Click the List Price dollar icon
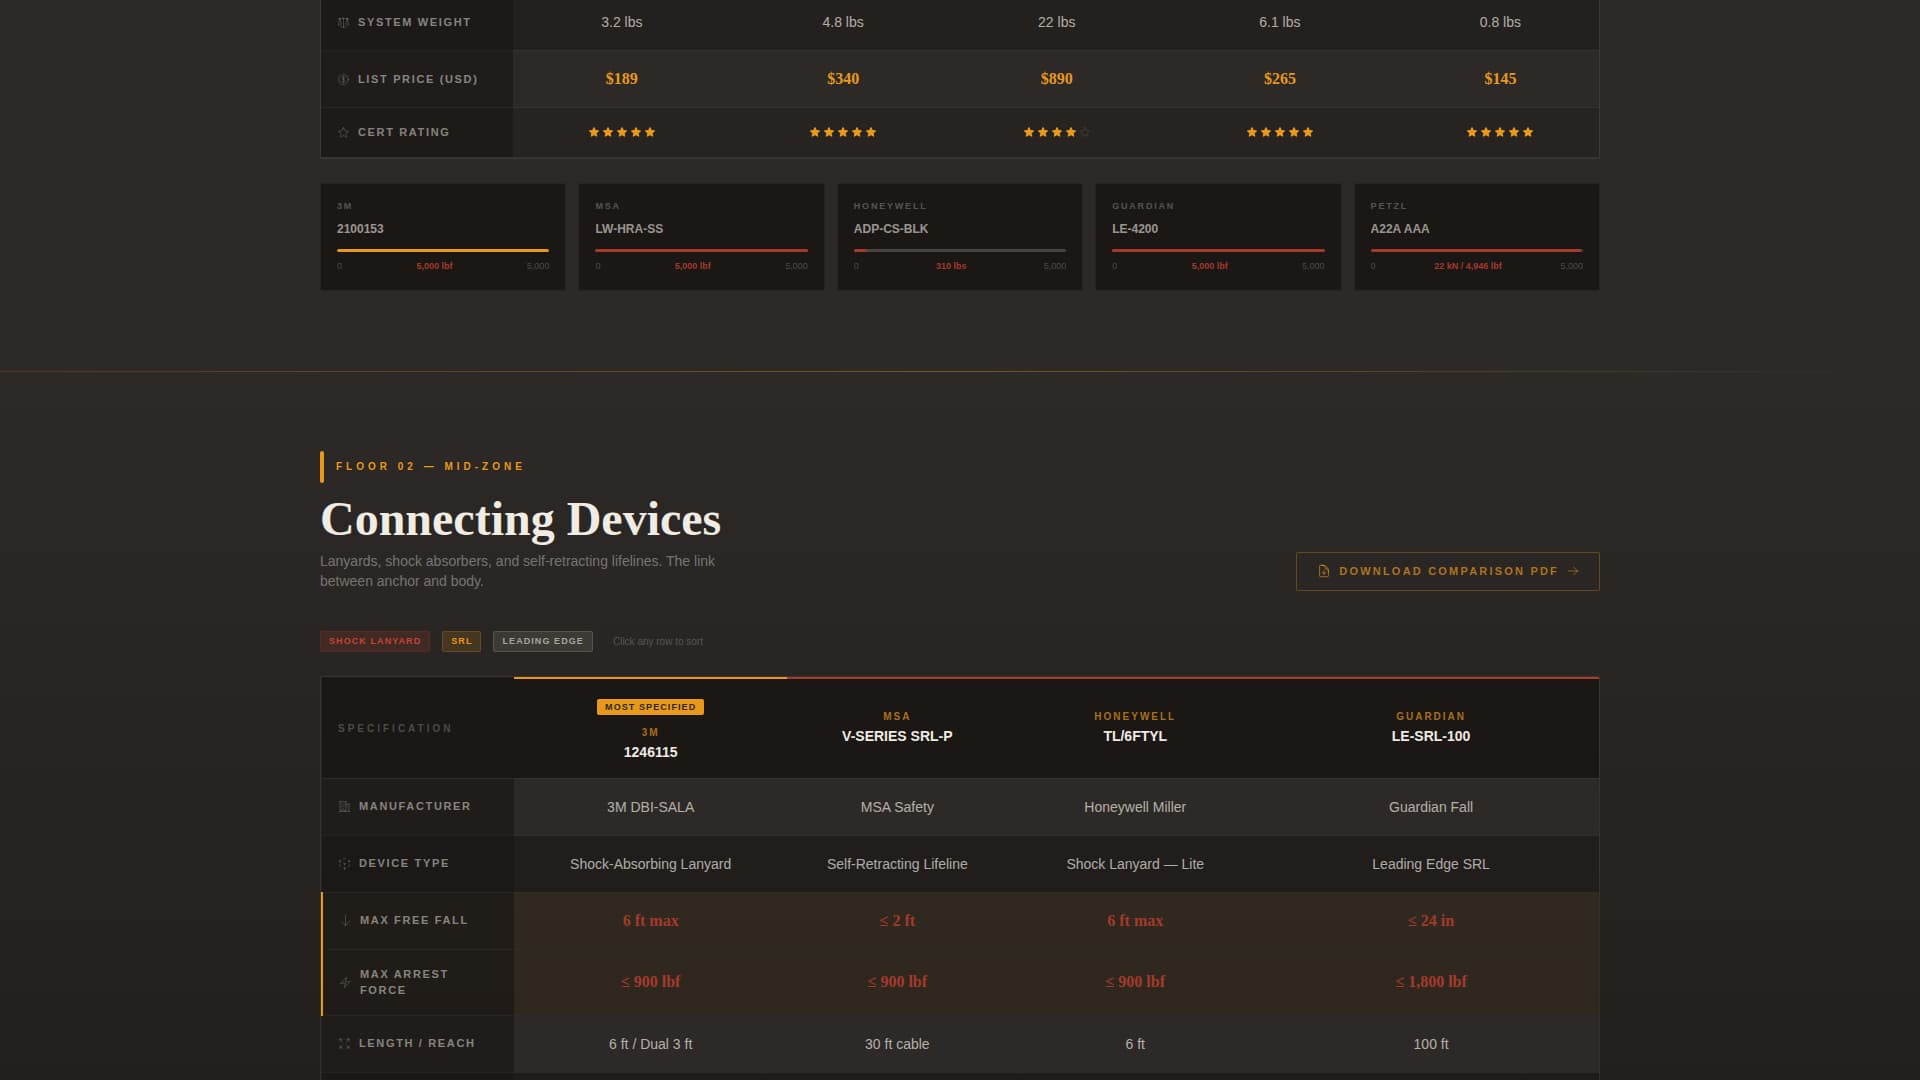The height and width of the screenshot is (1080, 1920). pos(343,78)
